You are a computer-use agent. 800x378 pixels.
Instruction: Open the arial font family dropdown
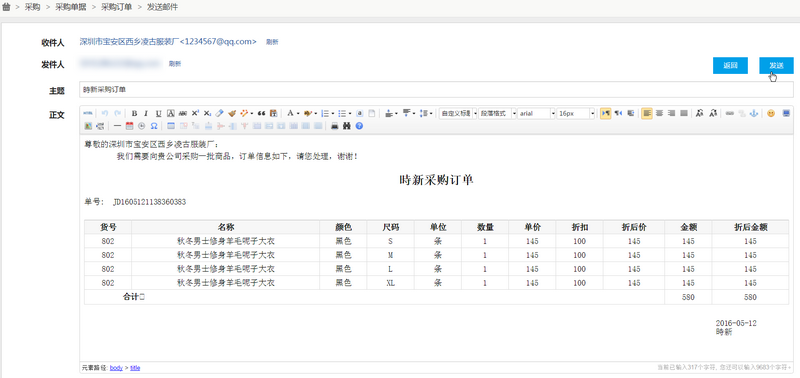(537, 113)
